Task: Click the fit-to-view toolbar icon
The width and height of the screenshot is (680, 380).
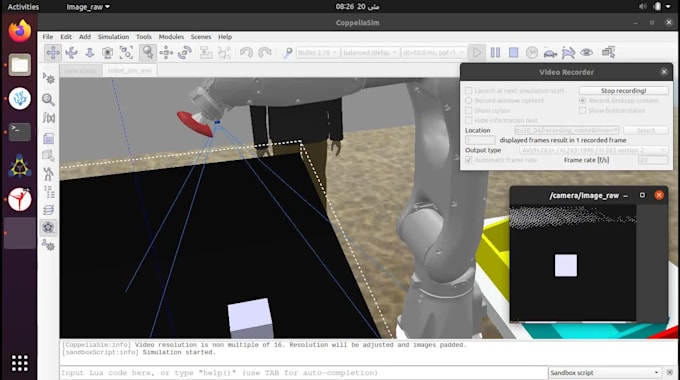Action: (126, 52)
